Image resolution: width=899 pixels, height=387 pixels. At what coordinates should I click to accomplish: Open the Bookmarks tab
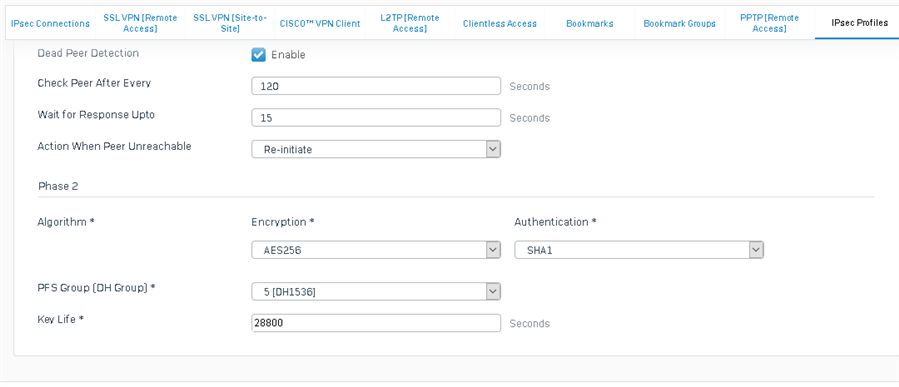click(x=589, y=24)
